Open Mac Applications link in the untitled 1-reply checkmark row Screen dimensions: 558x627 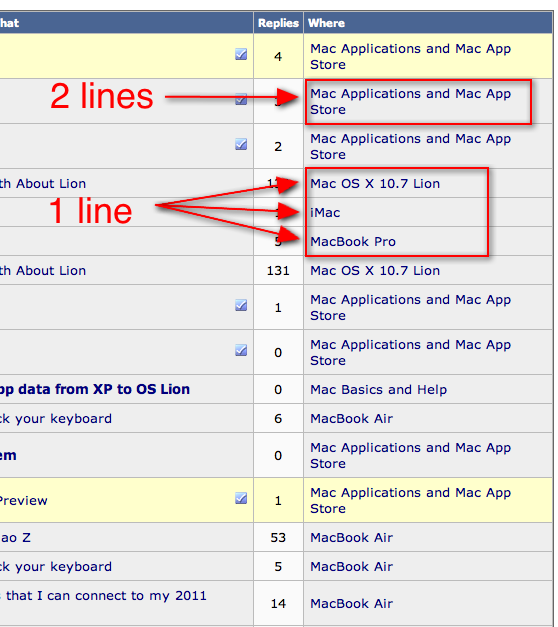pyautogui.click(x=410, y=308)
